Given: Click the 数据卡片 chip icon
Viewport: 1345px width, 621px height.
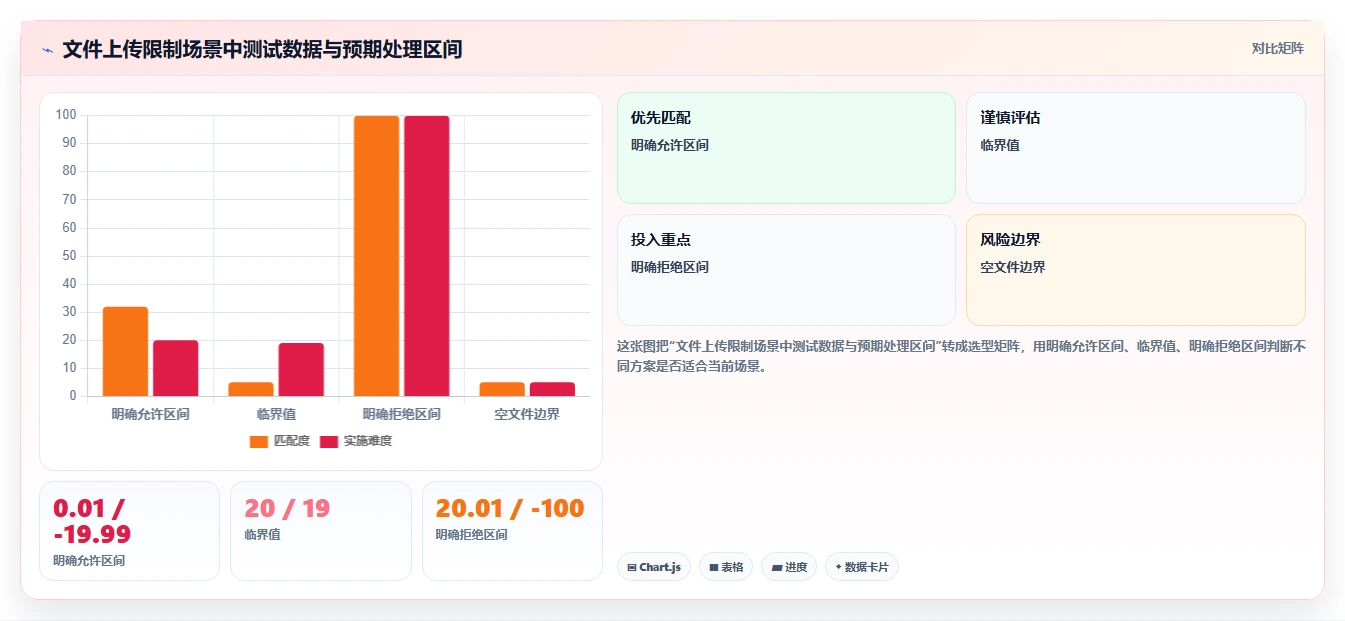Looking at the screenshot, I should (x=839, y=567).
